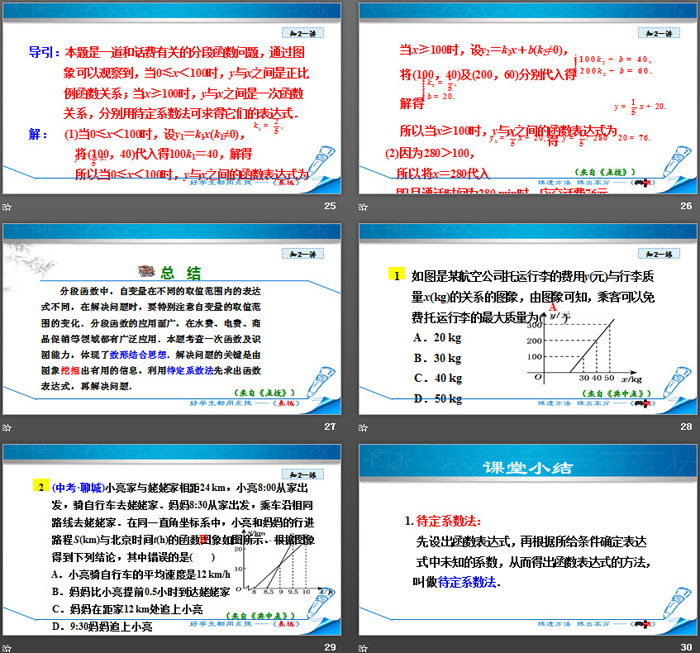Screen dimensions: 700x653
Task: Click the books icon beside 总结 heading
Action: 146,271
